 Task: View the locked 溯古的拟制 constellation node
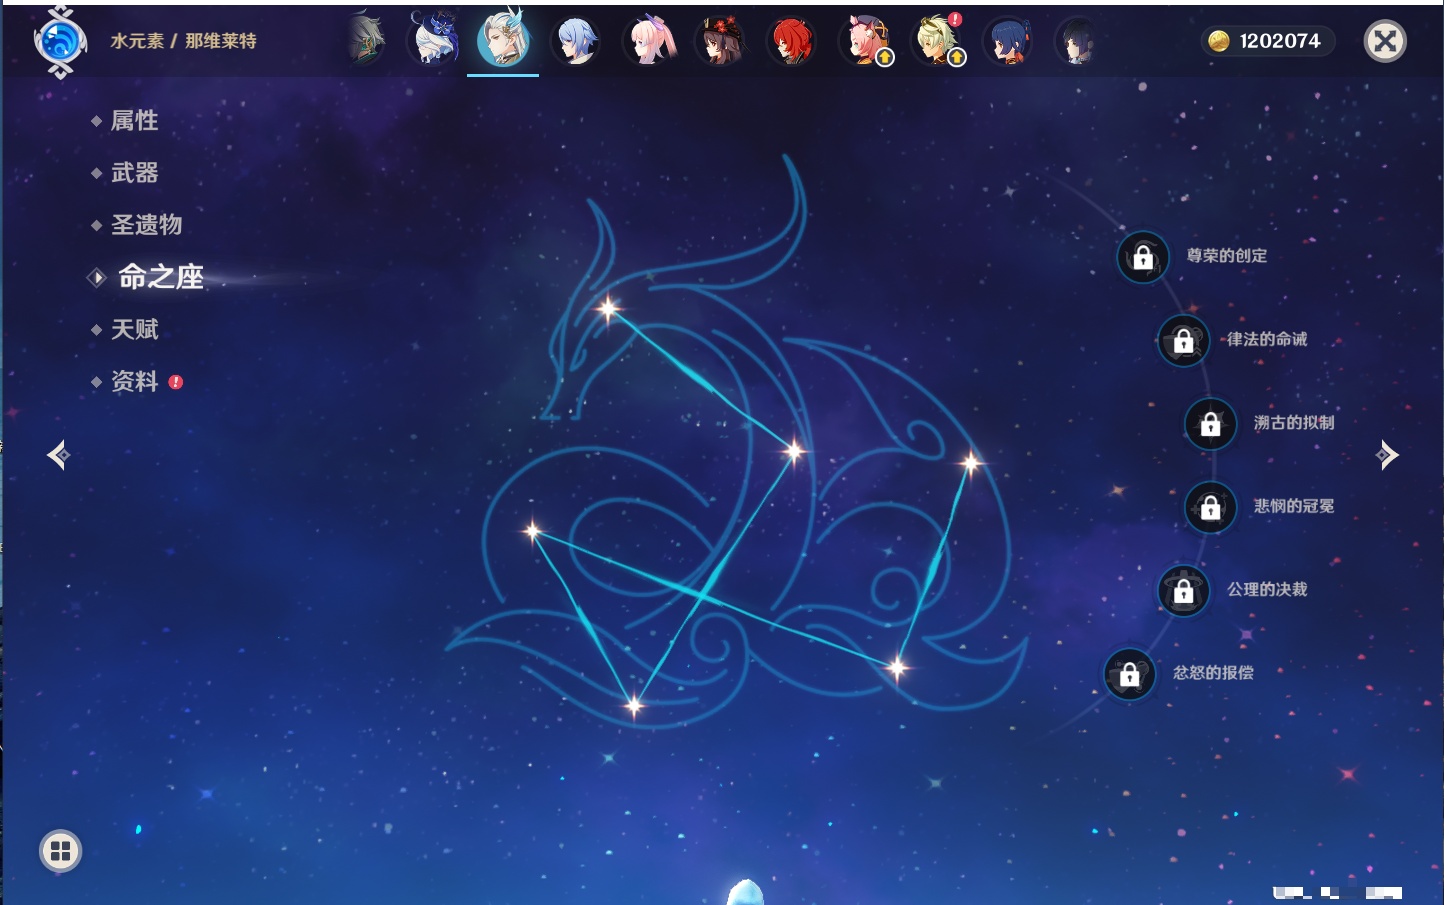click(1210, 424)
